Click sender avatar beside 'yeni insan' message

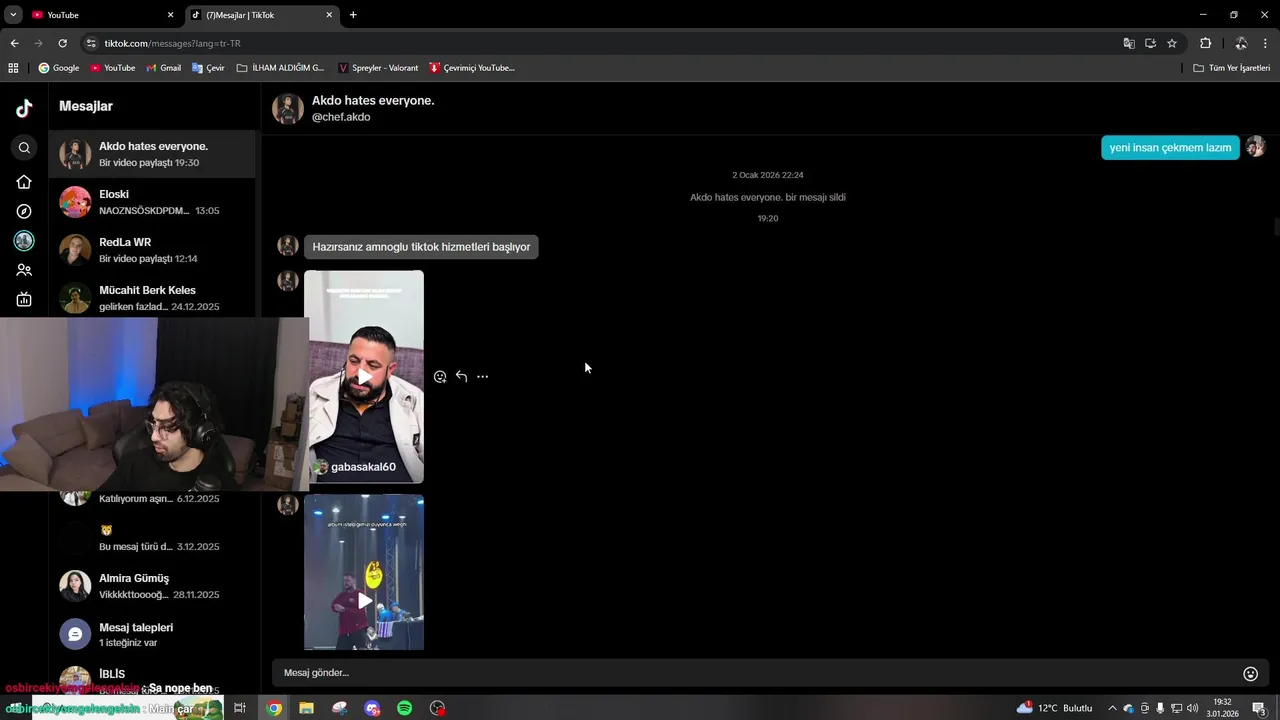pyautogui.click(x=1256, y=147)
